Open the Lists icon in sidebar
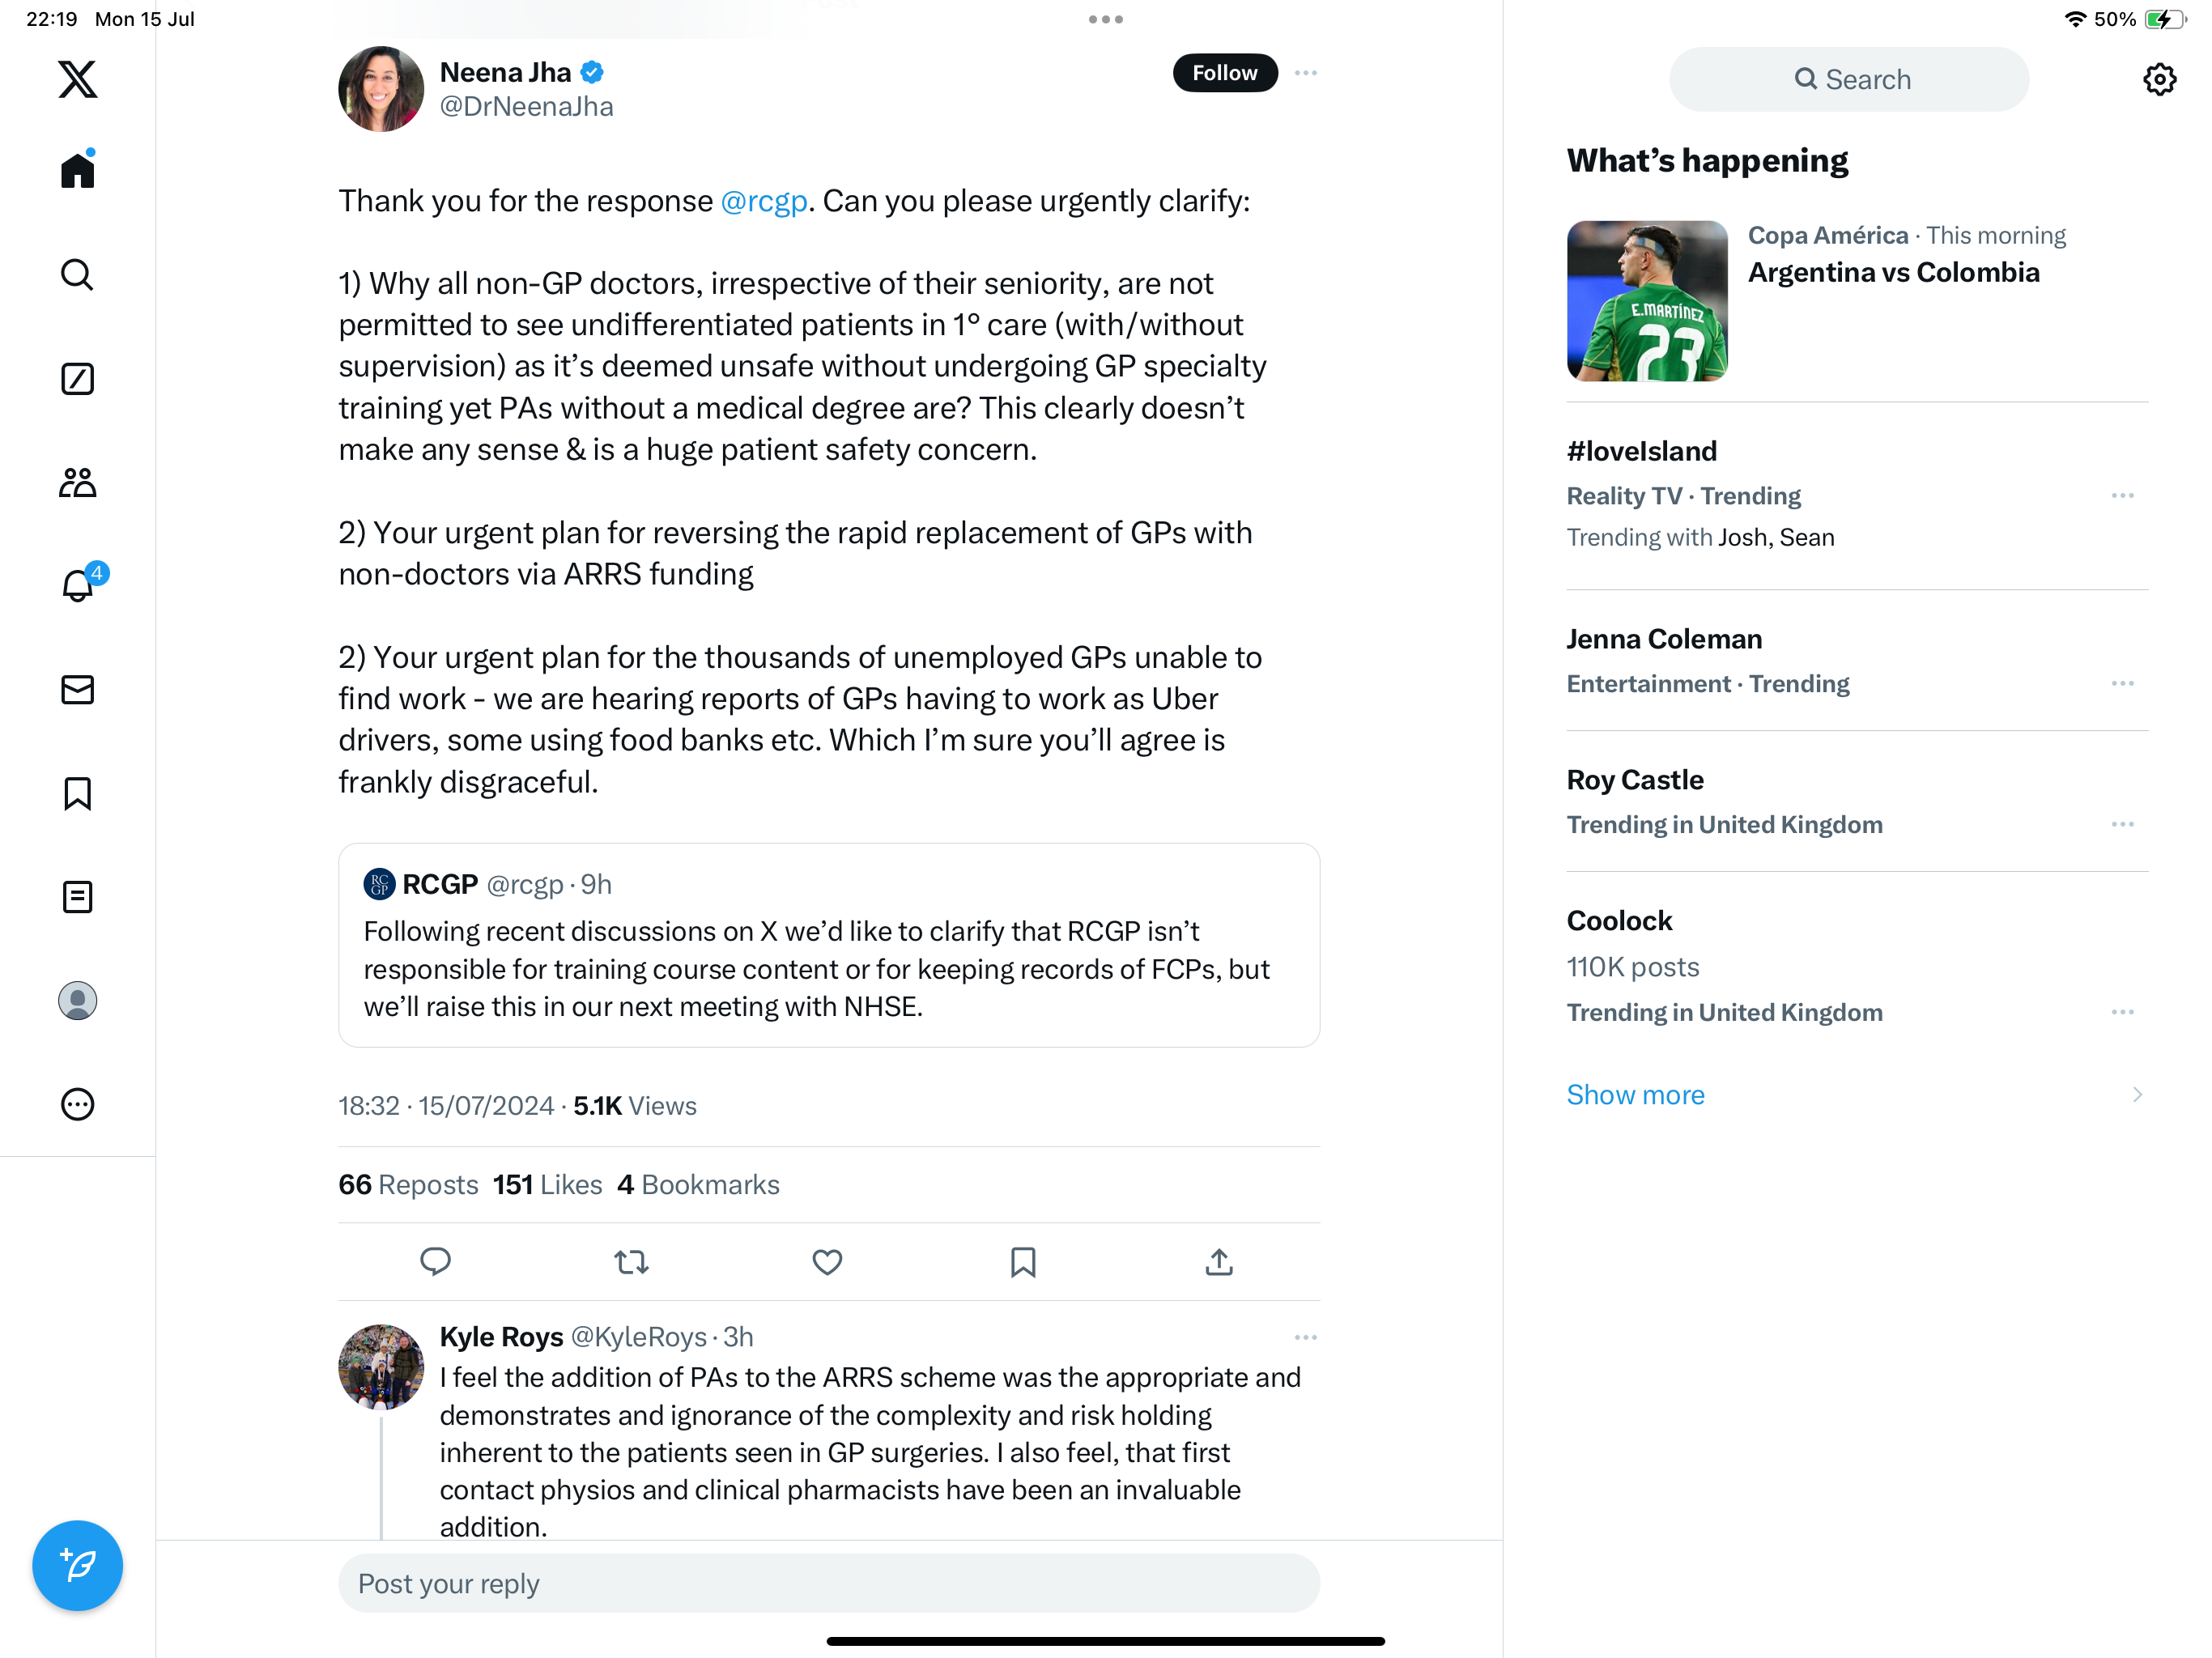Image resolution: width=2212 pixels, height=1658 pixels. click(77, 897)
